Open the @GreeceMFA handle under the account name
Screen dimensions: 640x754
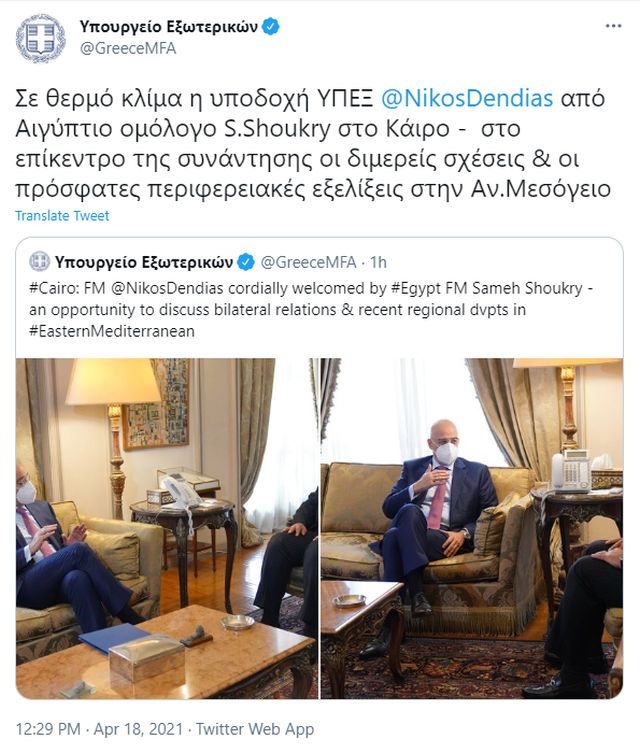[128, 49]
